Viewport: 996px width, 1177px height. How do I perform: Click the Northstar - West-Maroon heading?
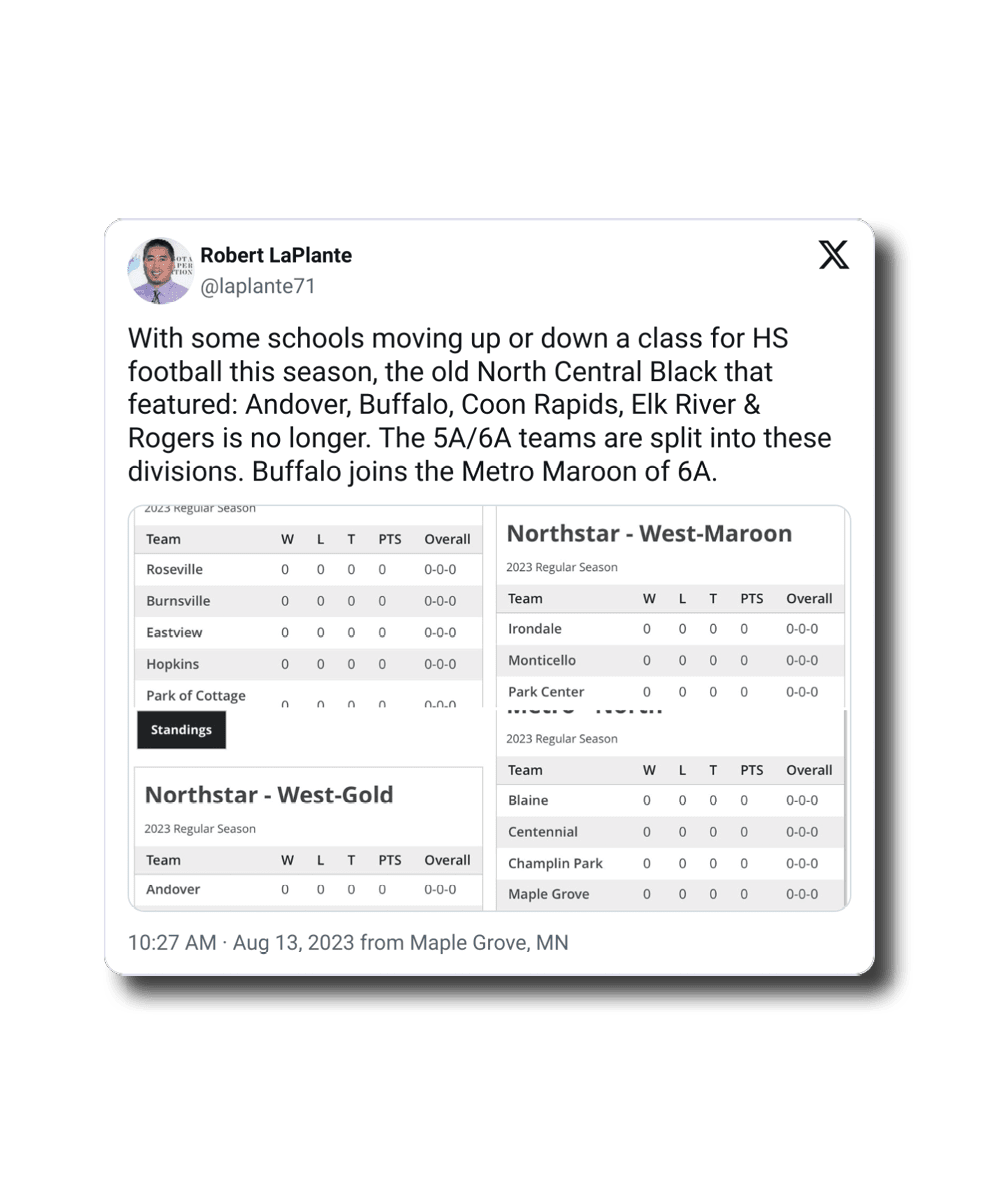point(649,534)
